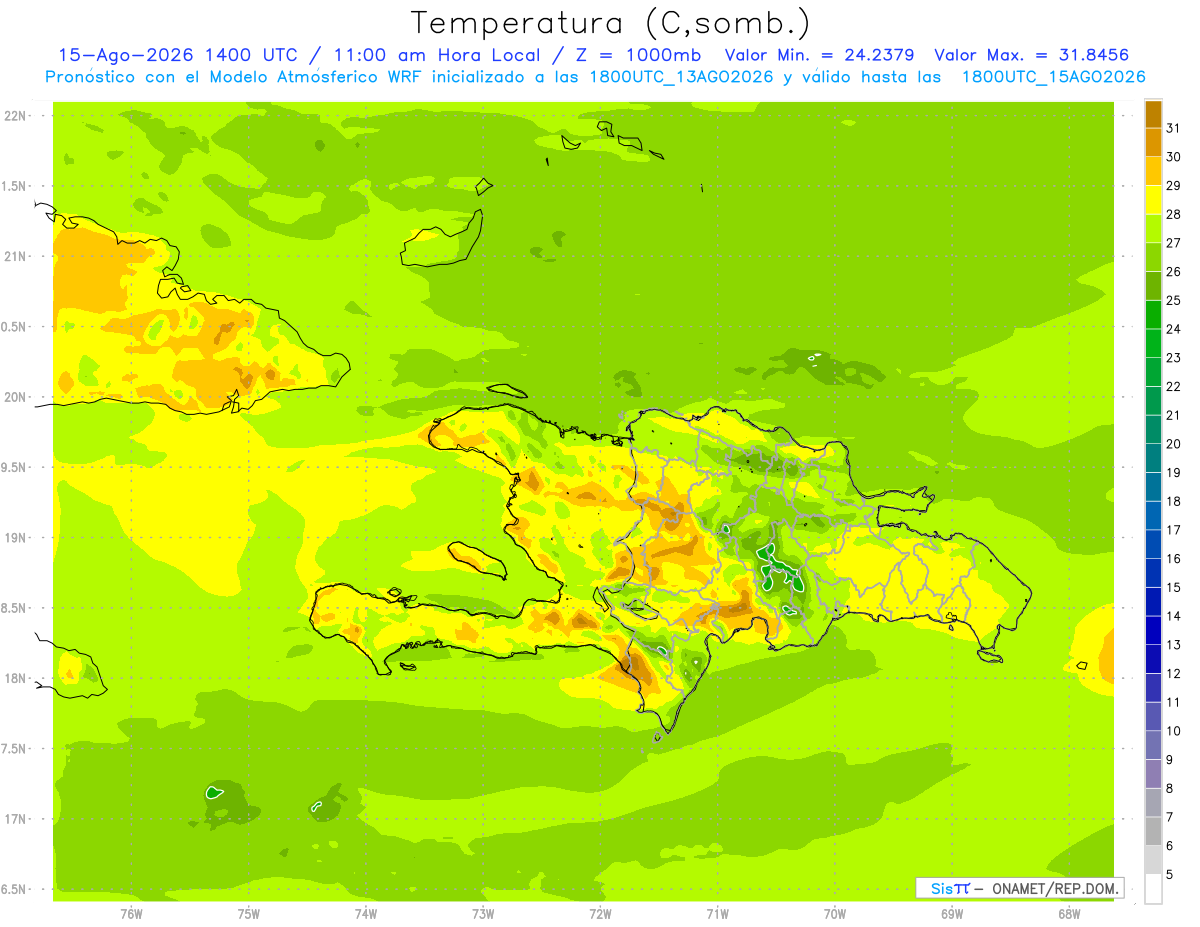Click the '22N' latitude label
1200x927 pixels.
(x=15, y=116)
